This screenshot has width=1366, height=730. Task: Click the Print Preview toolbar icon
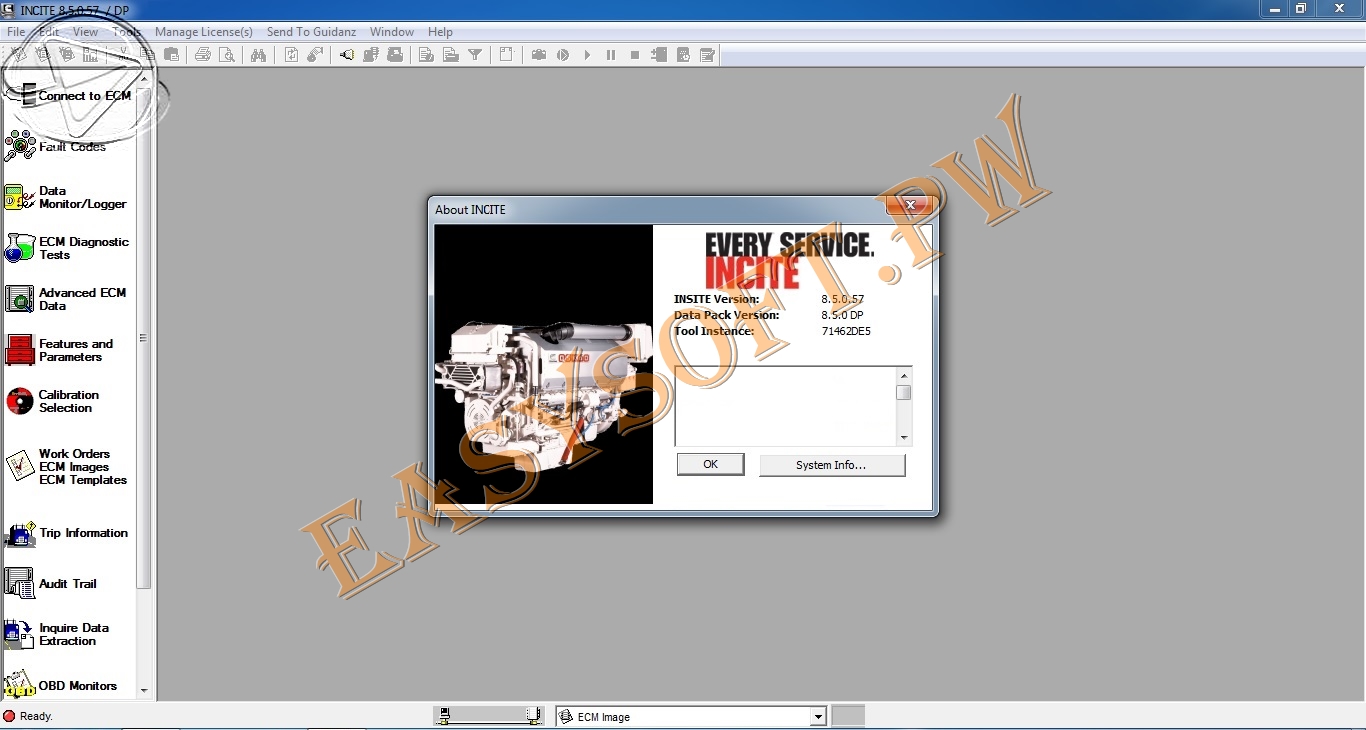[x=227, y=55]
